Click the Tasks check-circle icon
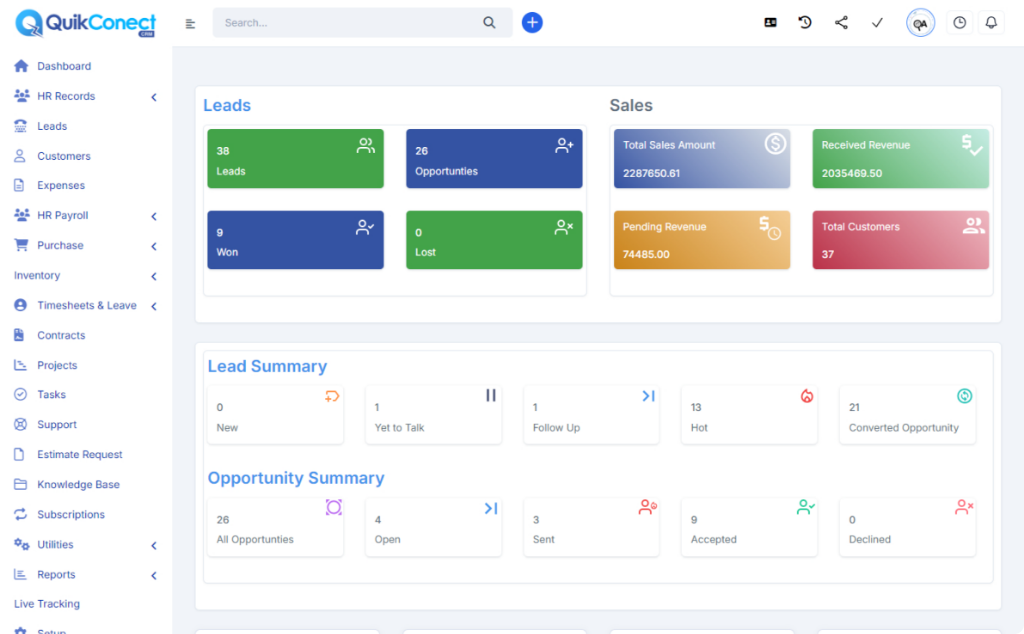The height and width of the screenshot is (634, 1024). [x=20, y=394]
